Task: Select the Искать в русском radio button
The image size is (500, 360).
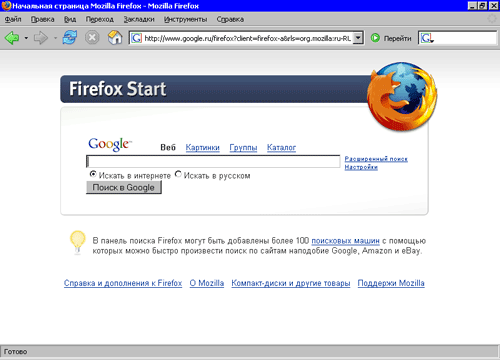Action: point(178,174)
